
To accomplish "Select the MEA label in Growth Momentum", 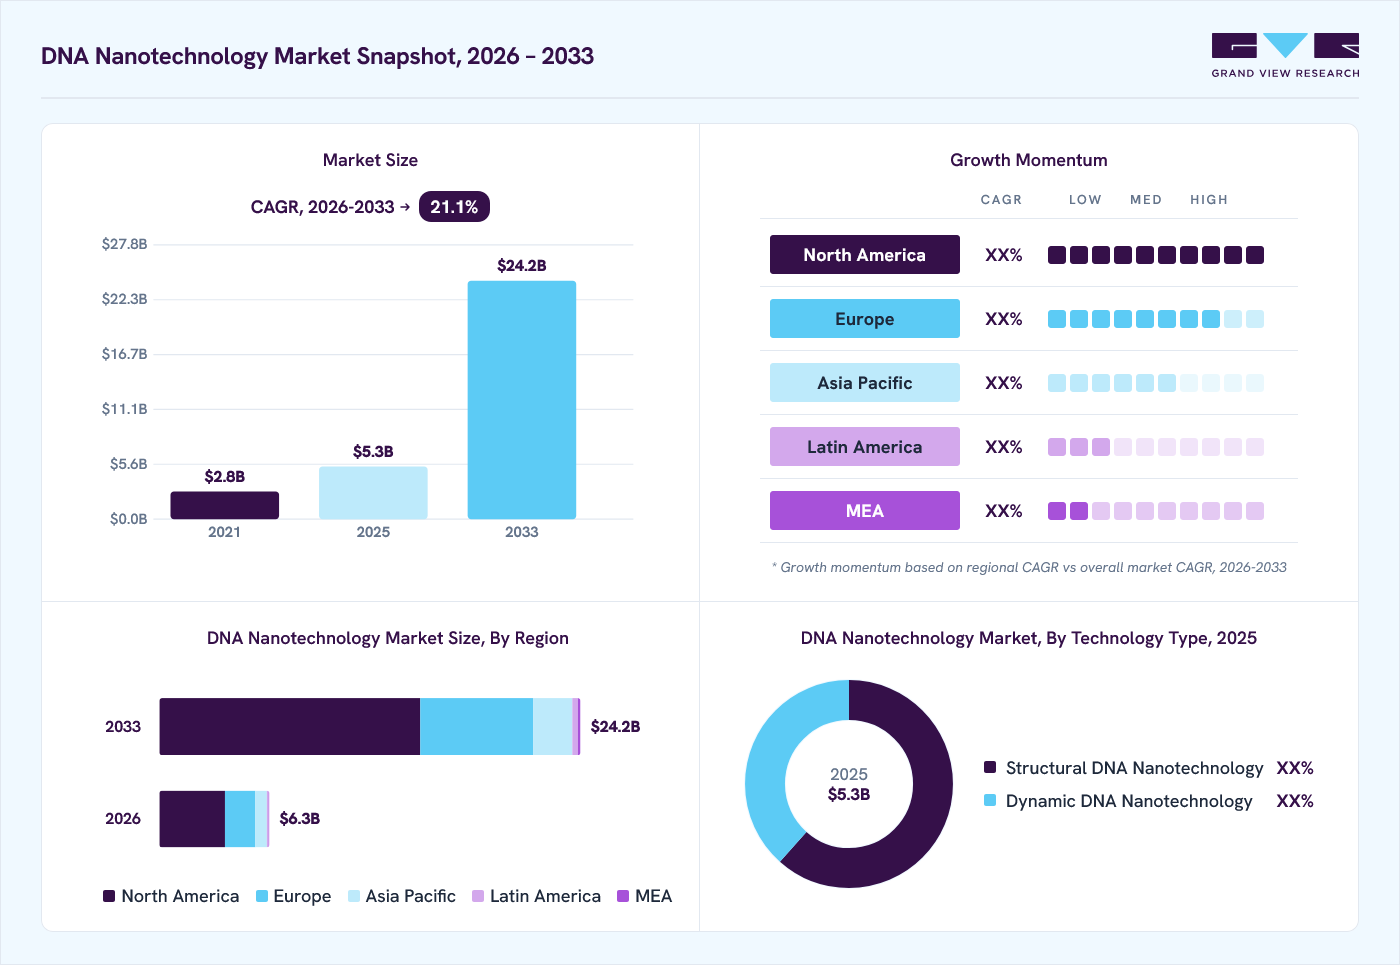I will click(x=865, y=511).
